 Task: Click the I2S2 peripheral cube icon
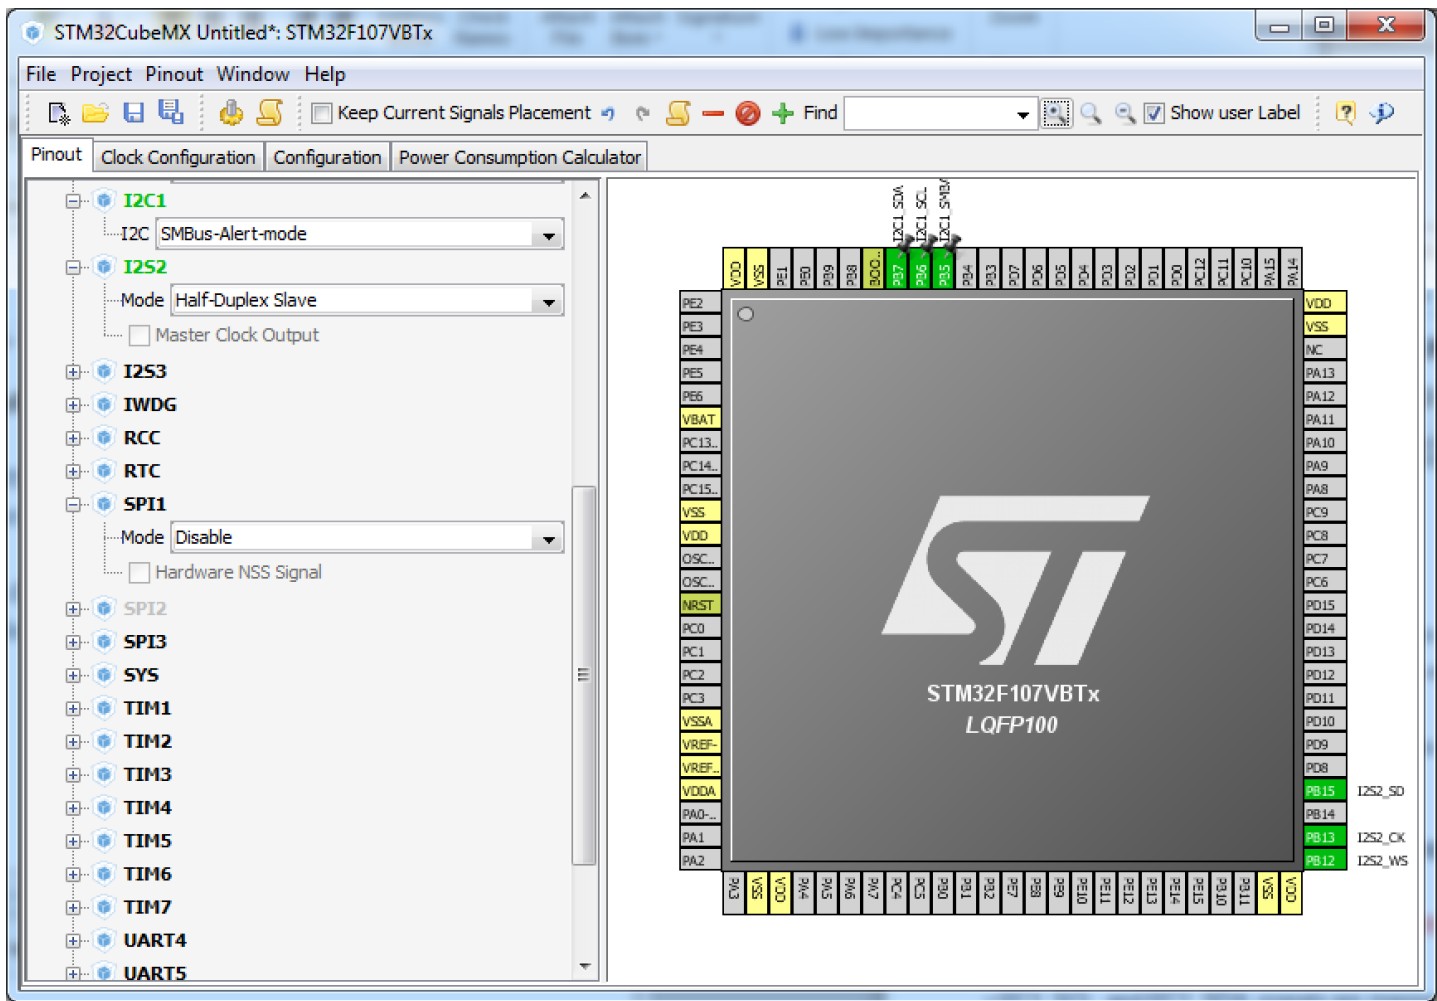tap(104, 266)
